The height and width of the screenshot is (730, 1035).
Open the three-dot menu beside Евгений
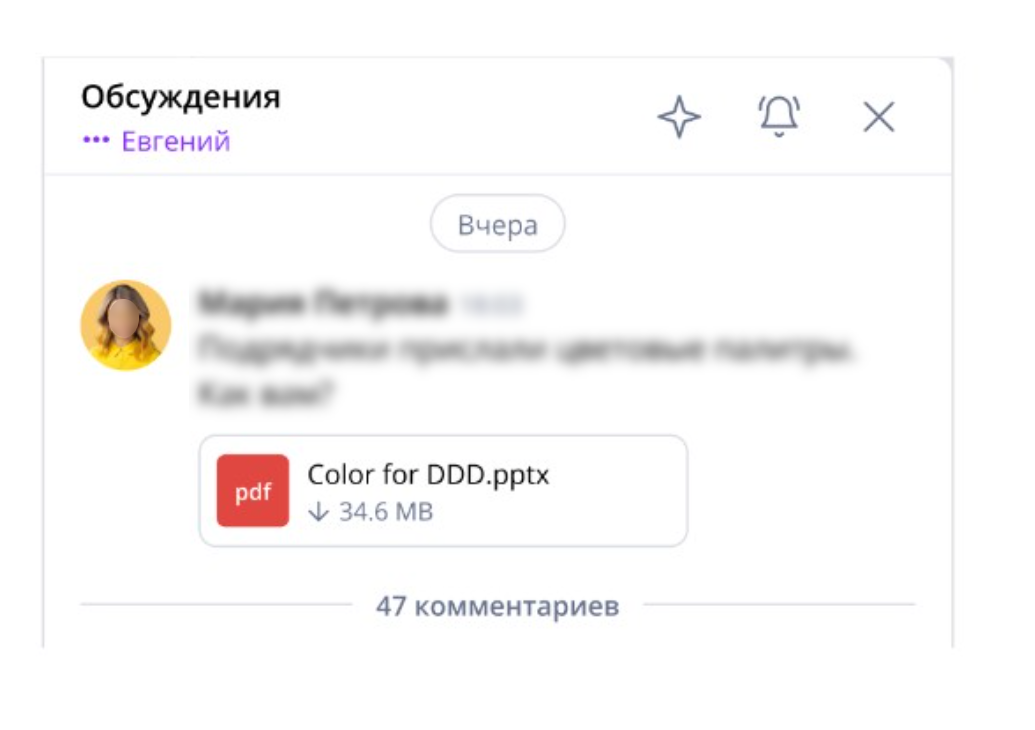click(96, 142)
